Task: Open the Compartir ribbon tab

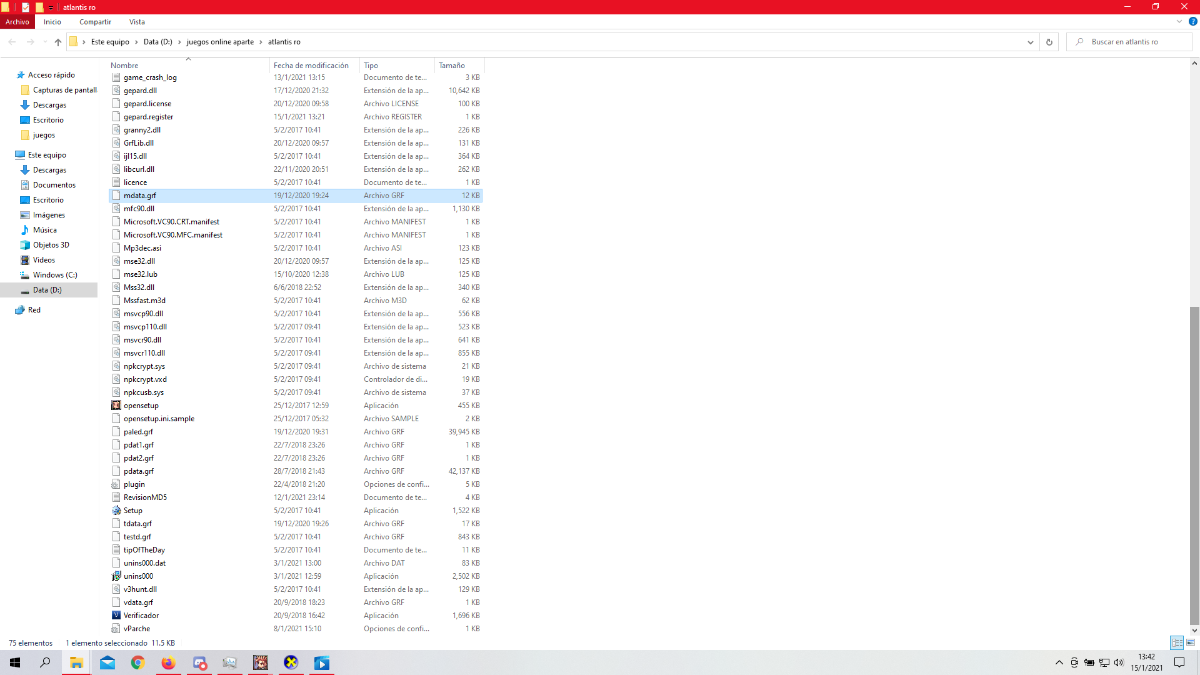Action: coord(95,21)
